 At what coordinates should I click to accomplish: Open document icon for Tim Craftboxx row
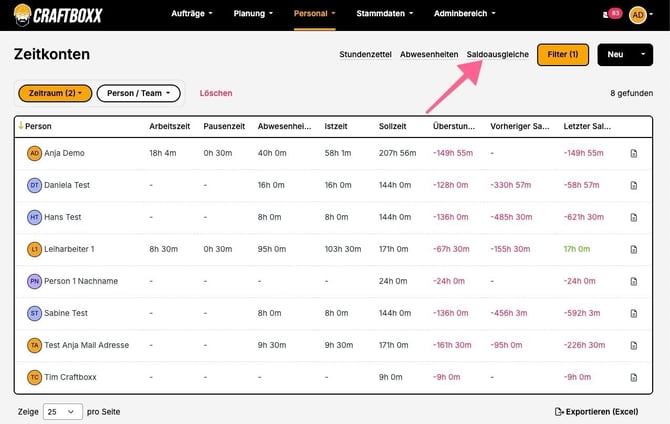pos(633,377)
